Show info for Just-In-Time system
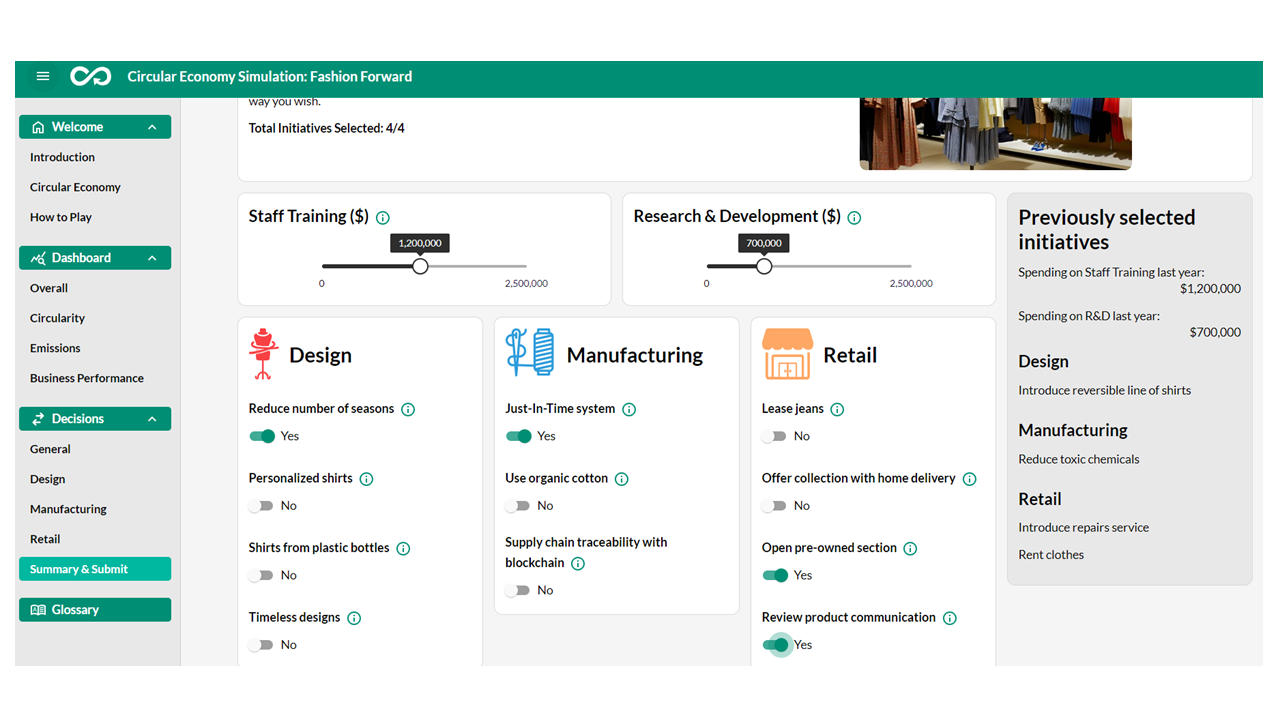Image resolution: width=1280 pixels, height=720 pixels. pos(629,409)
